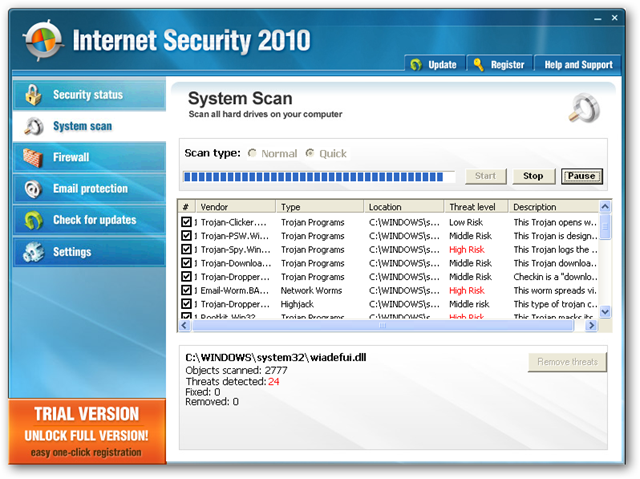Sort results by Threat level column
This screenshot has width=640, height=479.
[476, 207]
